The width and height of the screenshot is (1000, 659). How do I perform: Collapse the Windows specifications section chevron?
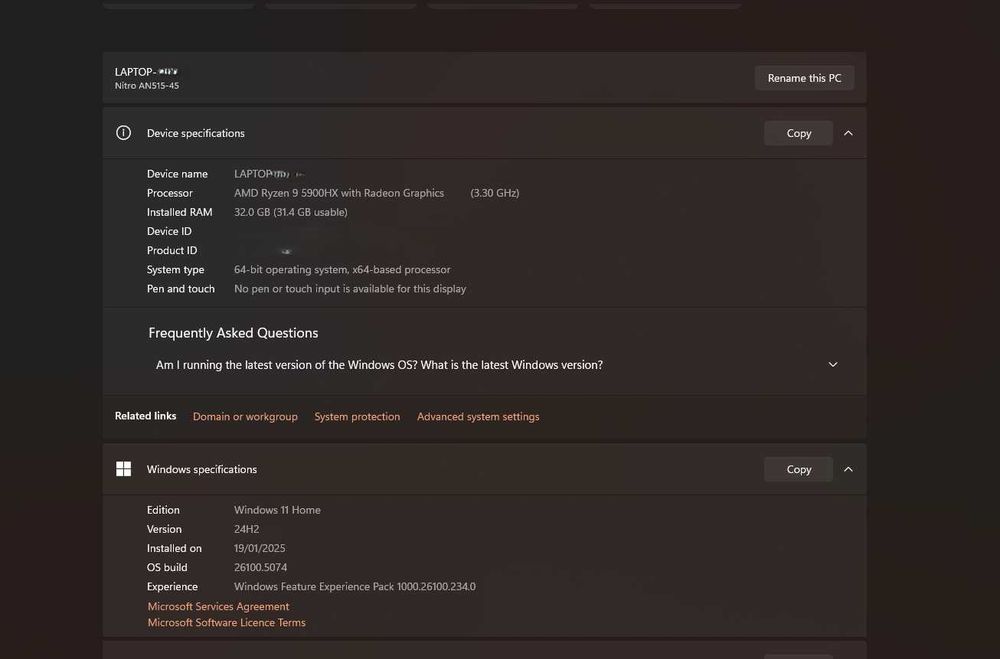click(848, 469)
